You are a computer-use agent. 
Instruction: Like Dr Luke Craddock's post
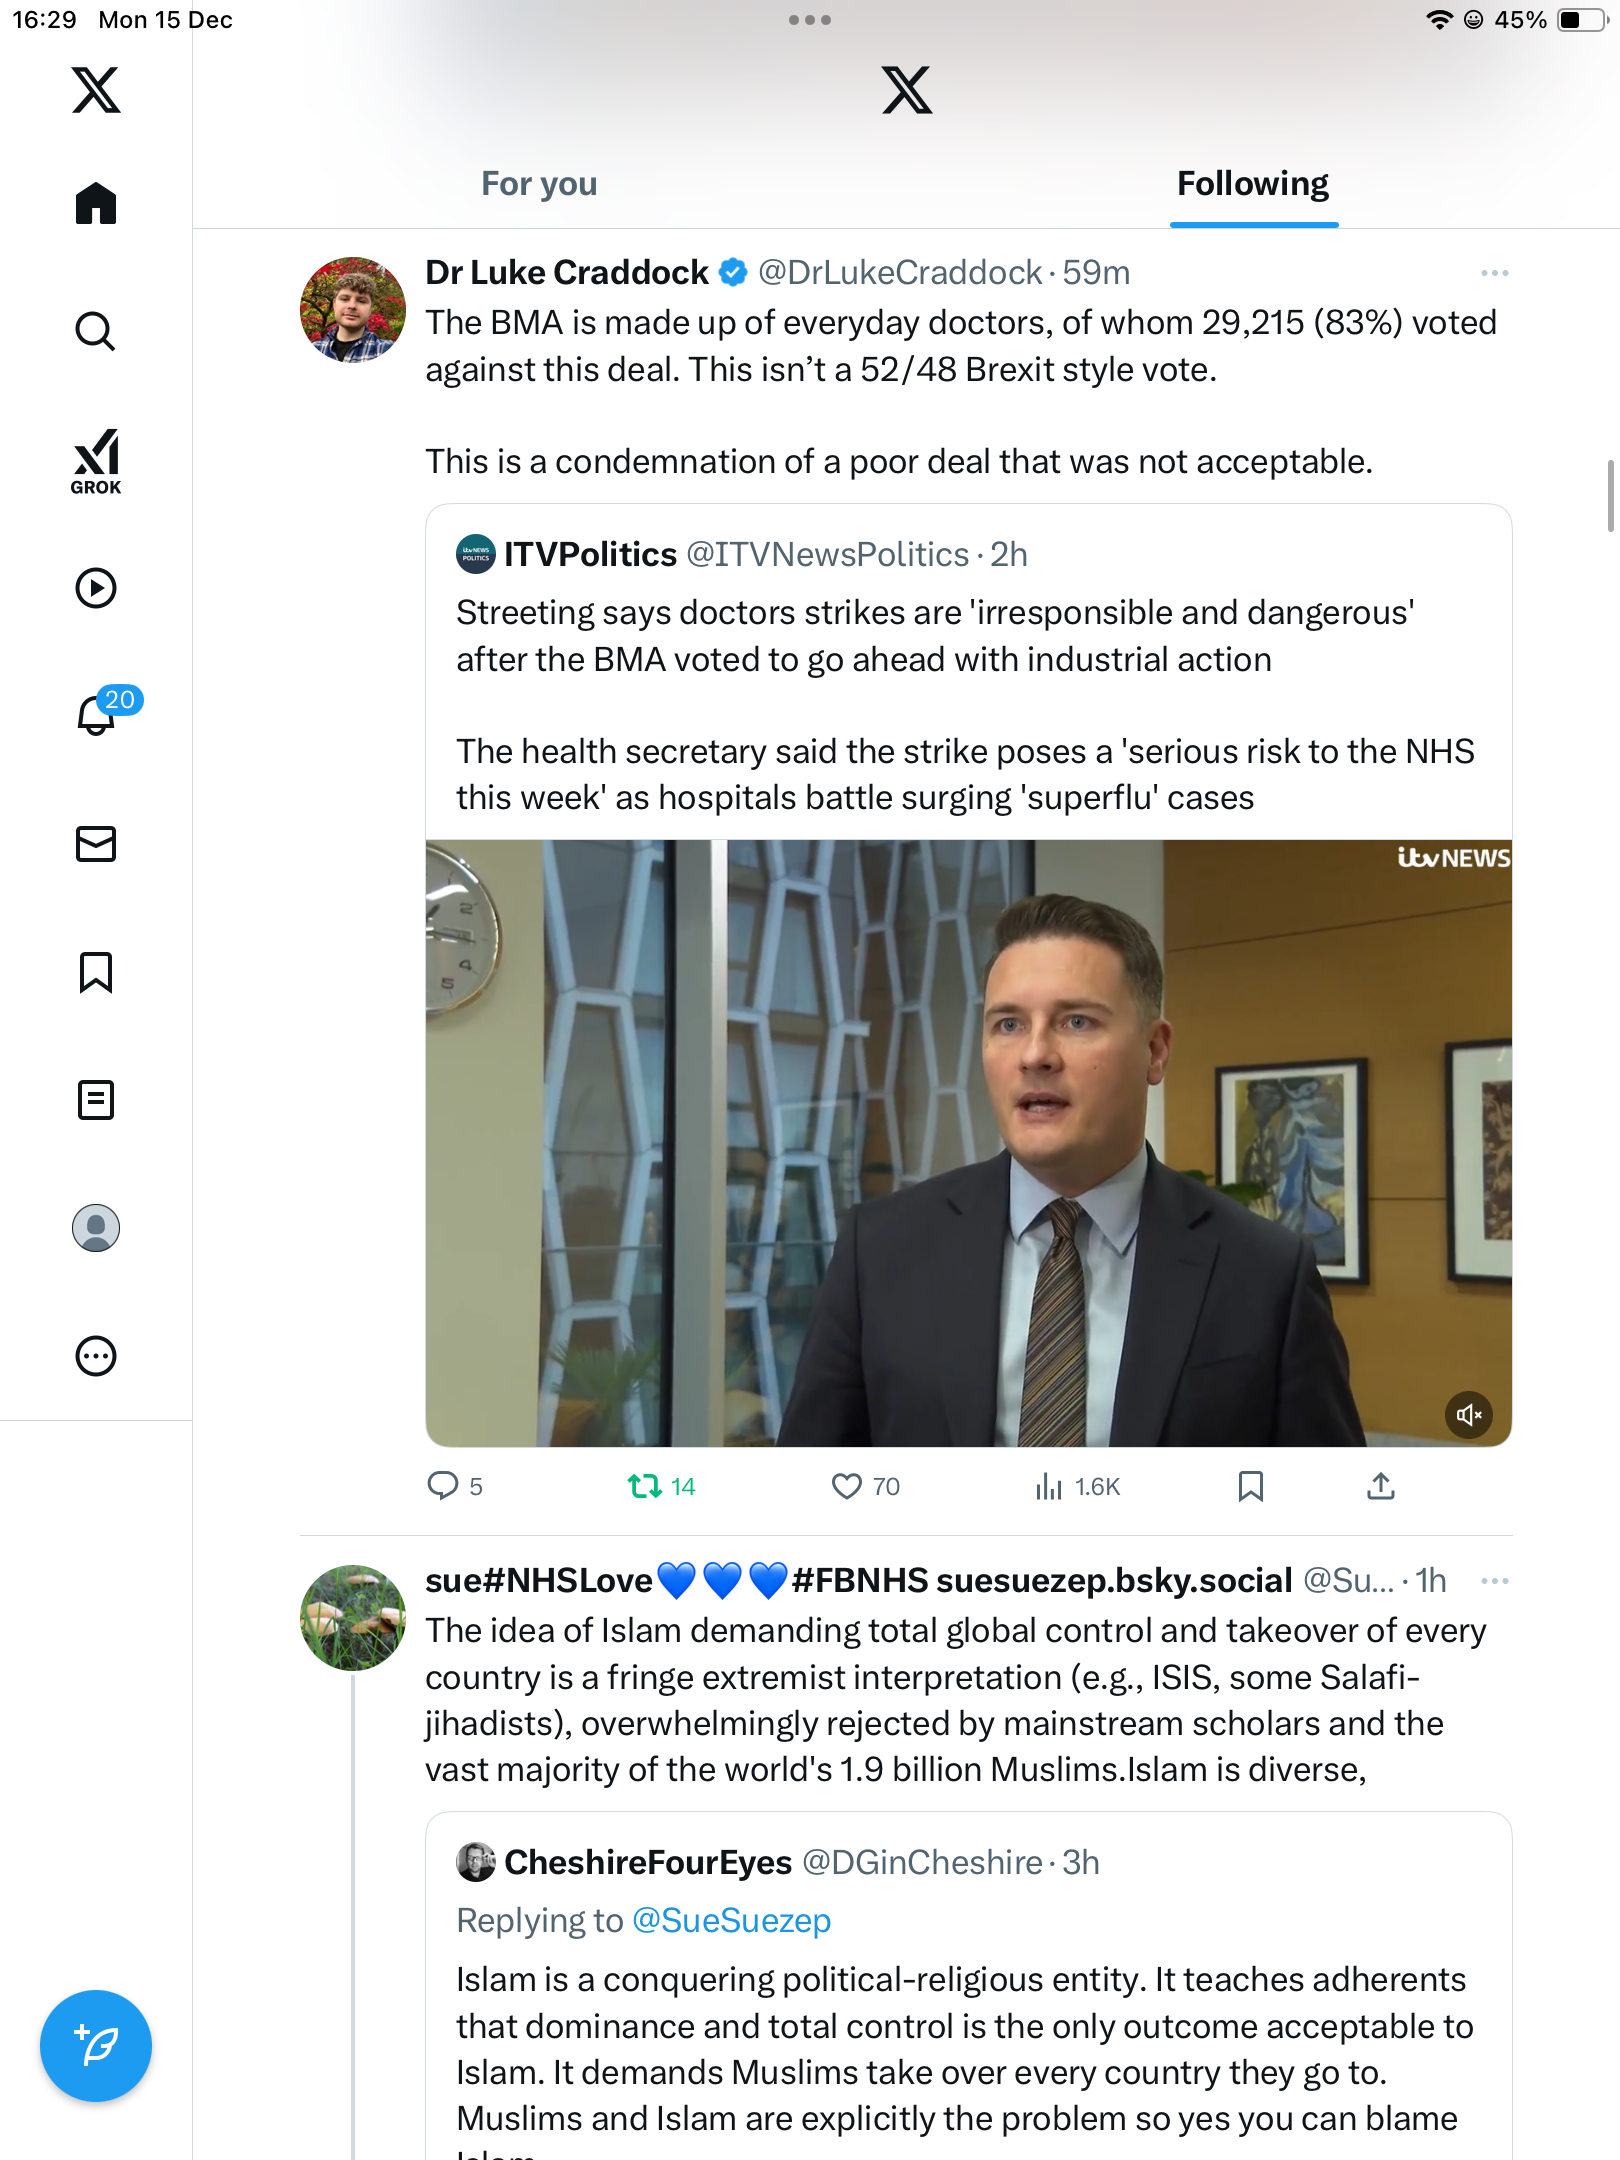847,1486
